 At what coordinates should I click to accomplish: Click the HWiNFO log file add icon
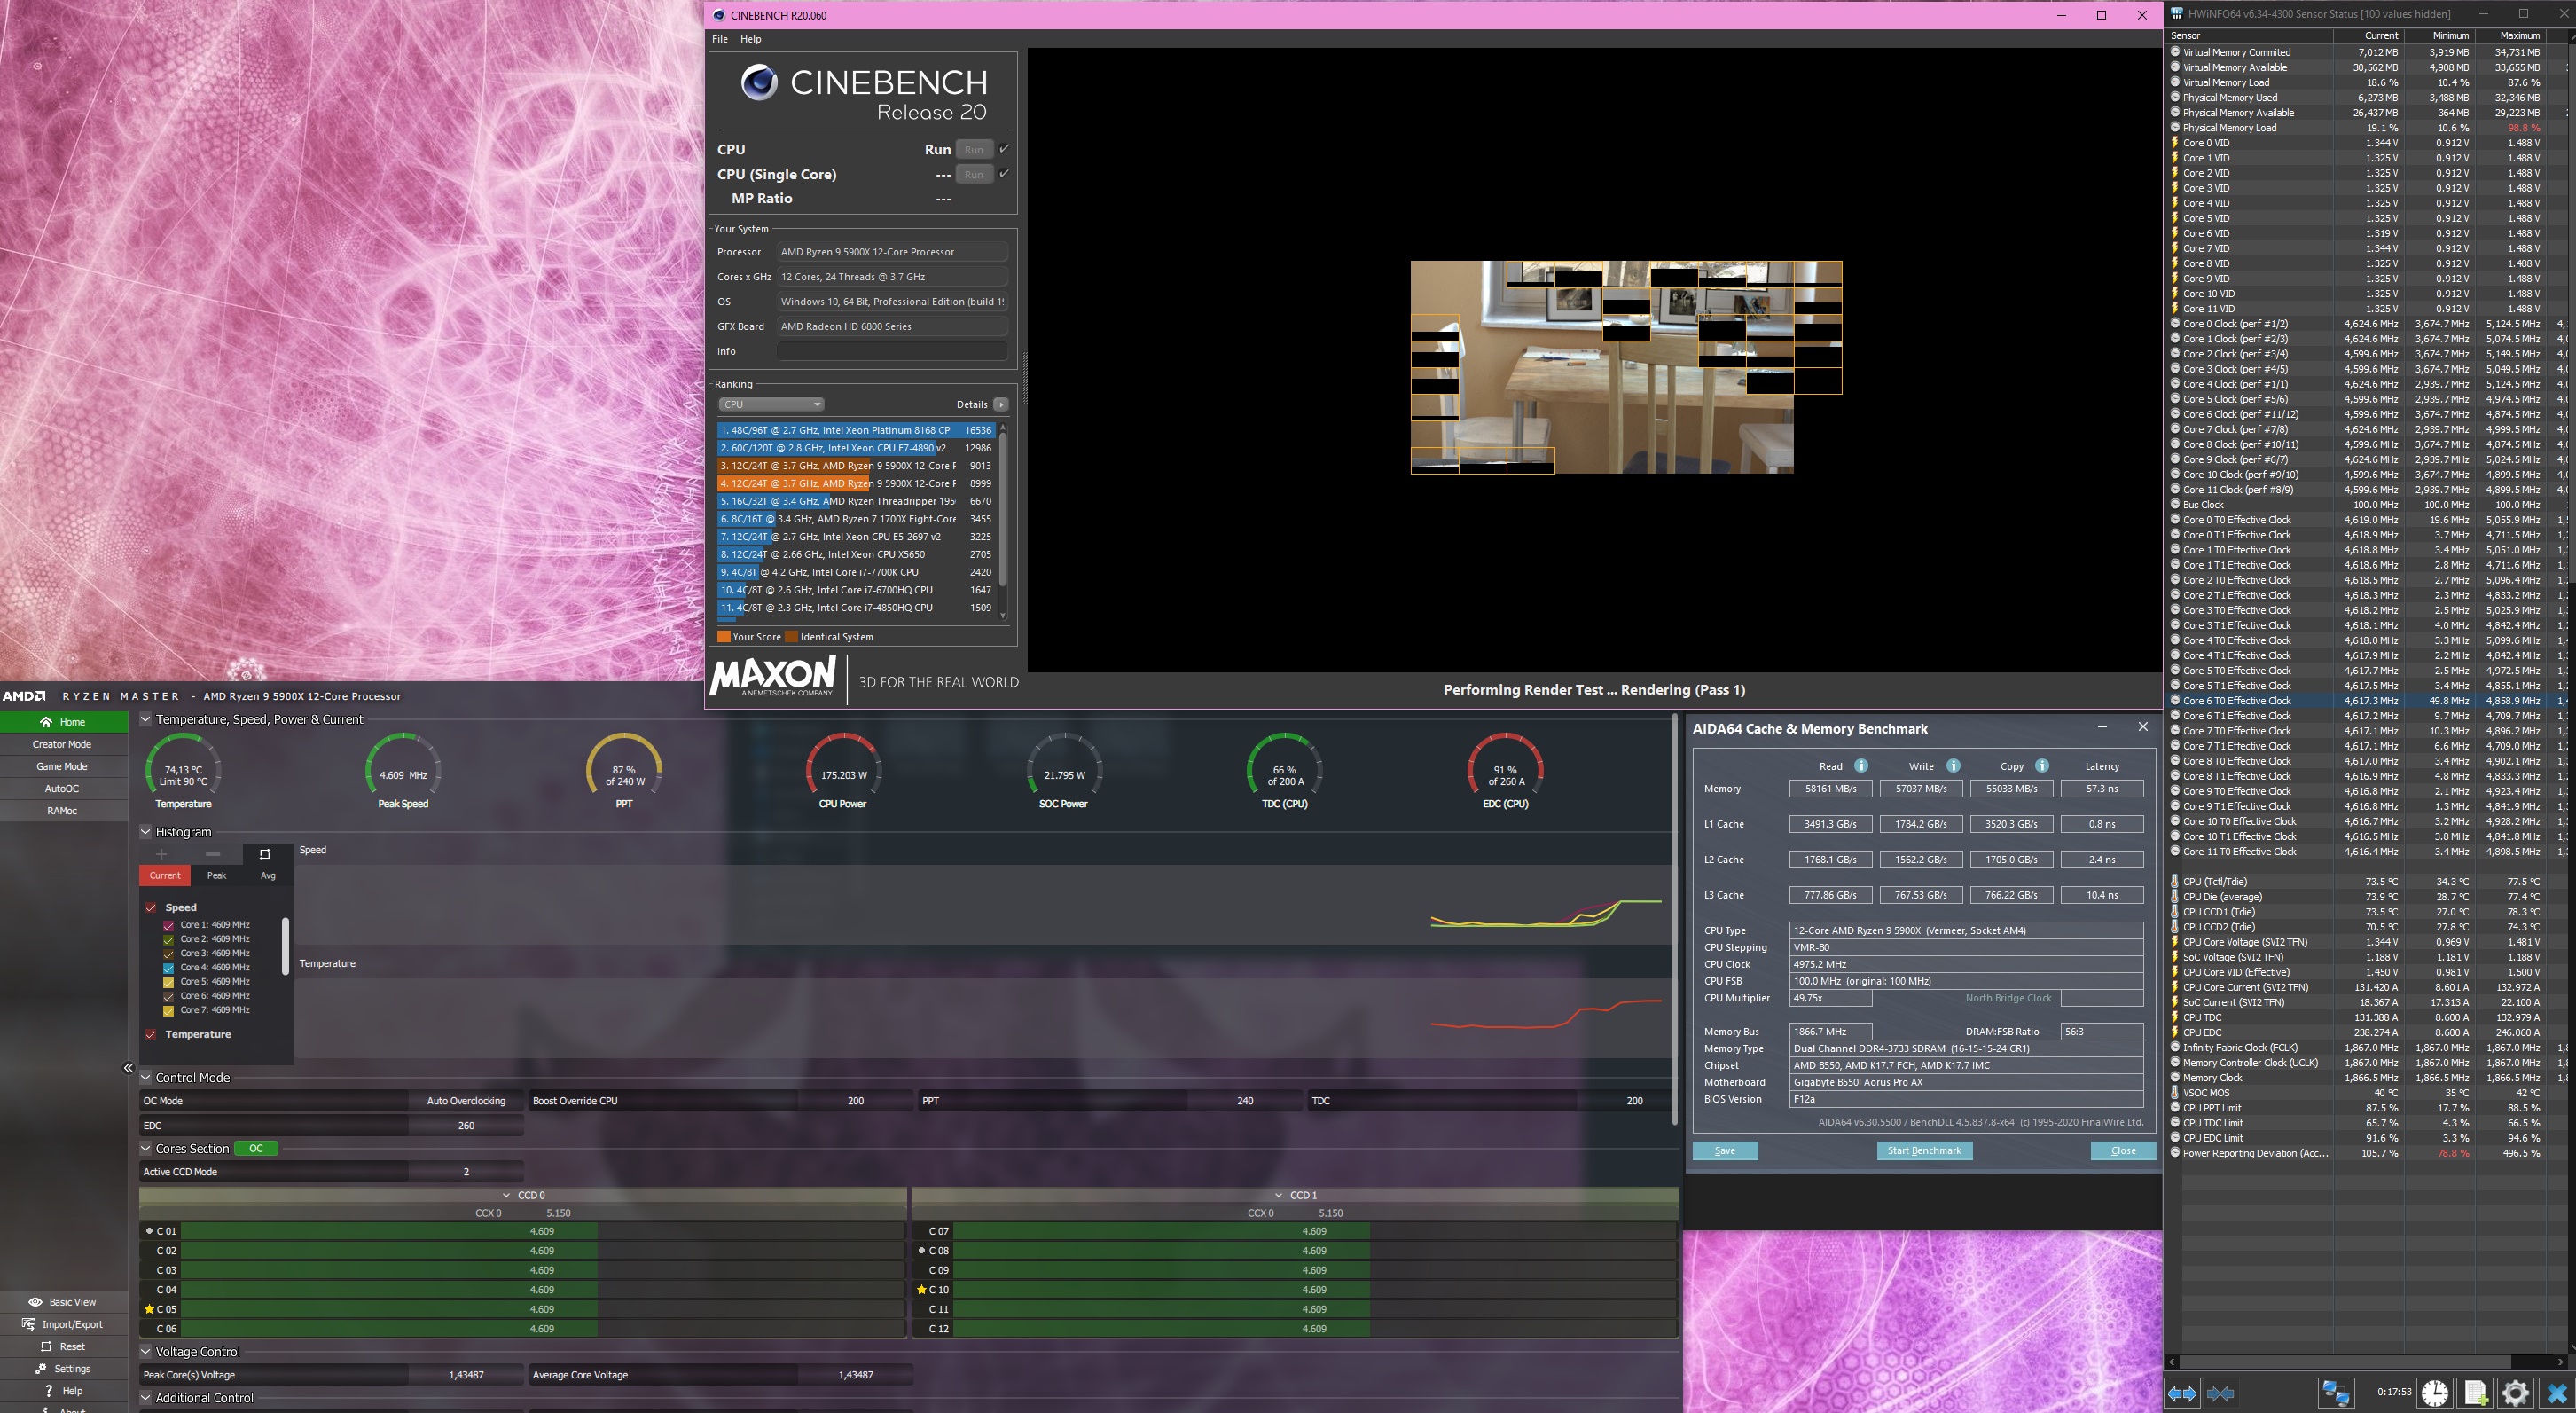(2475, 1393)
